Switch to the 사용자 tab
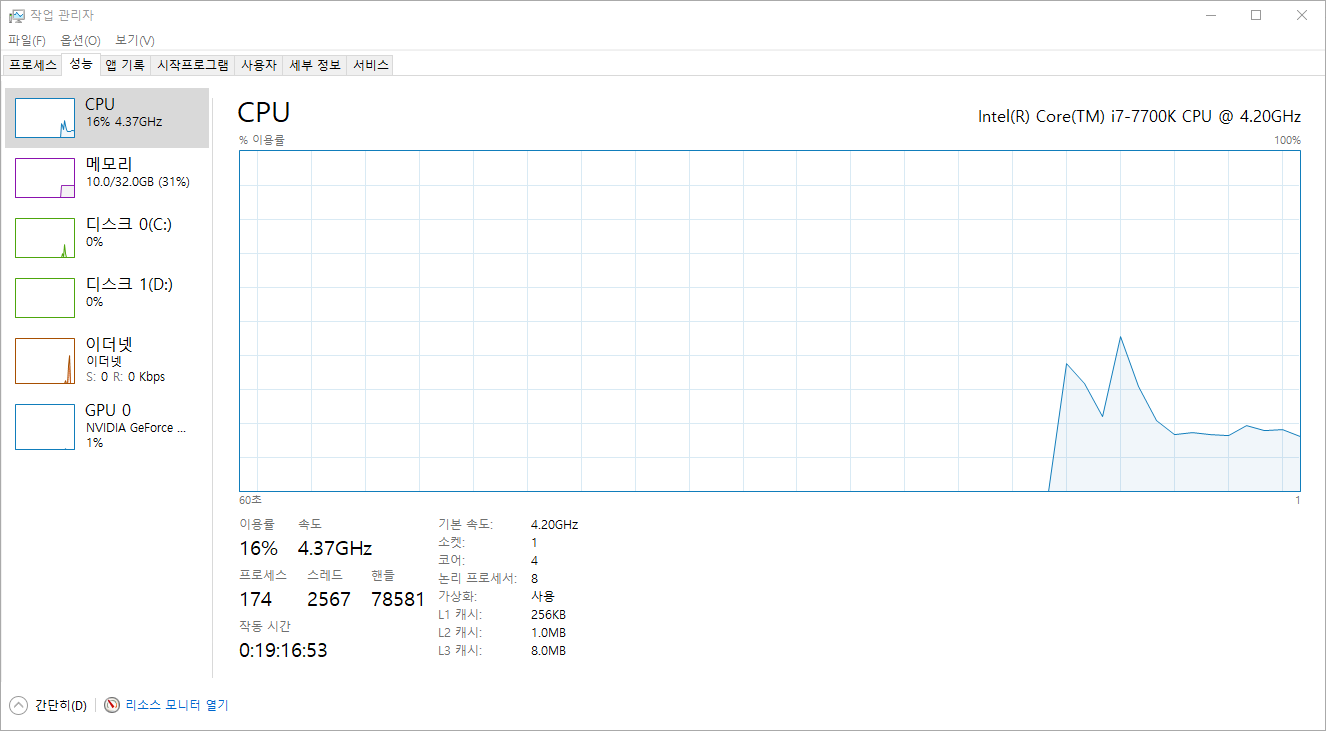The image size is (1326, 731). point(259,65)
